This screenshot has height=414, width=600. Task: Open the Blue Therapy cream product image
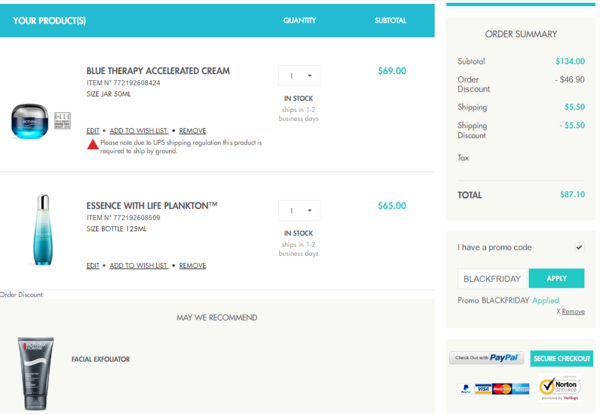point(30,121)
